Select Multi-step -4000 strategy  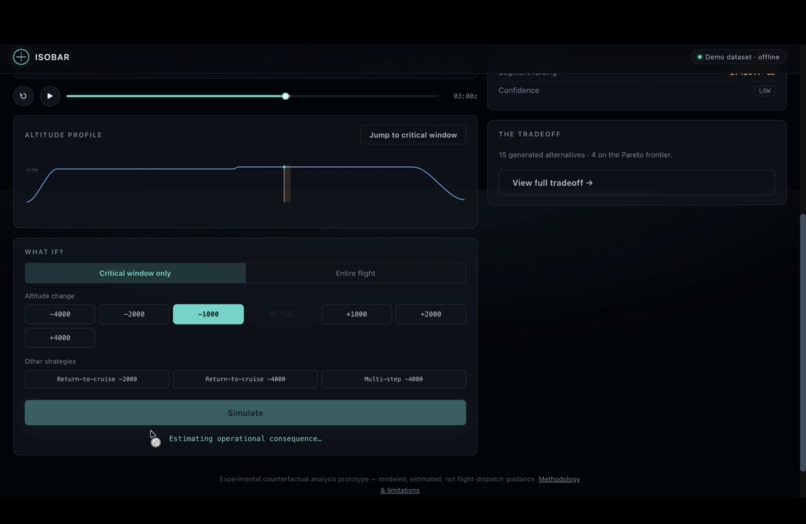pos(394,379)
